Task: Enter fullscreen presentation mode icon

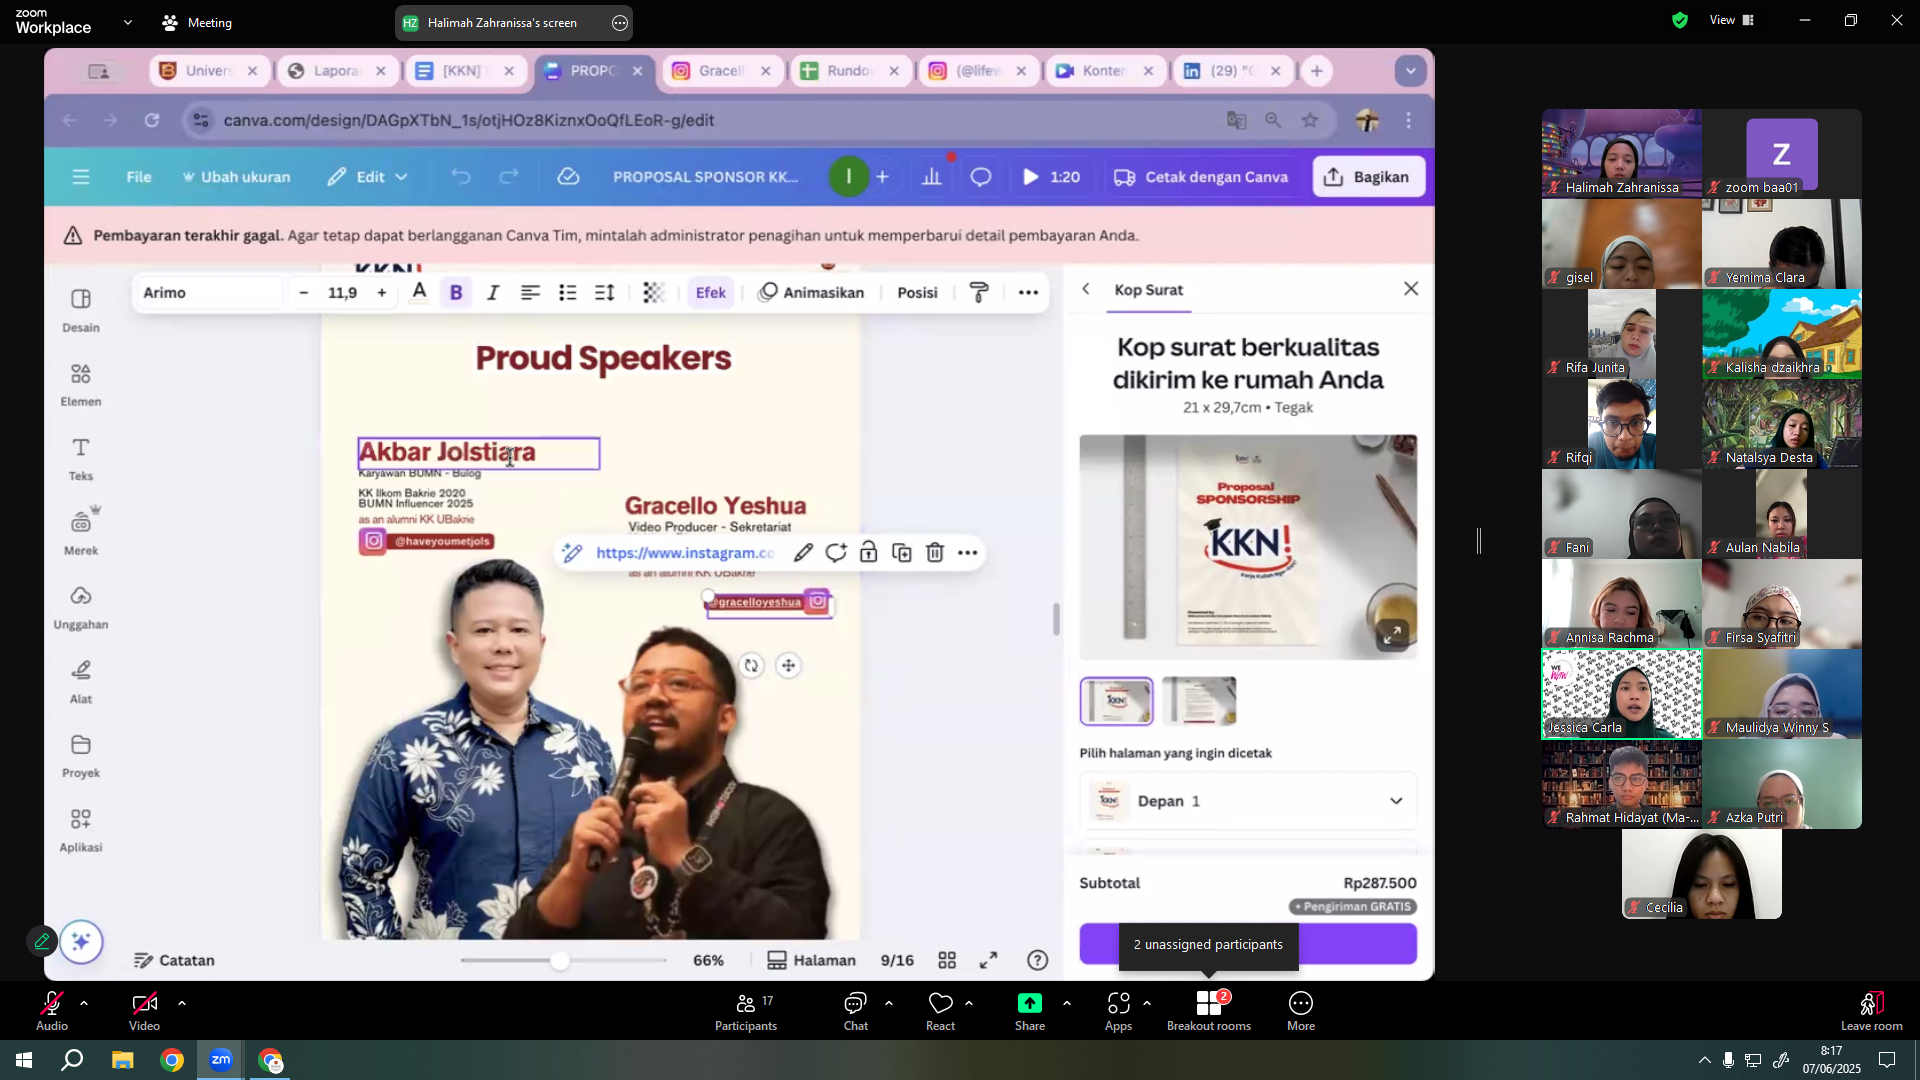Action: [988, 960]
